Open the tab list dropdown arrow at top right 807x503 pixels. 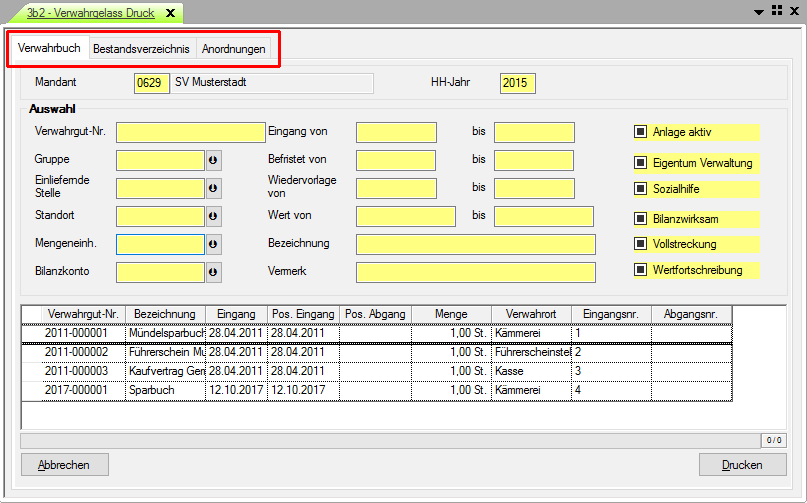(x=757, y=11)
